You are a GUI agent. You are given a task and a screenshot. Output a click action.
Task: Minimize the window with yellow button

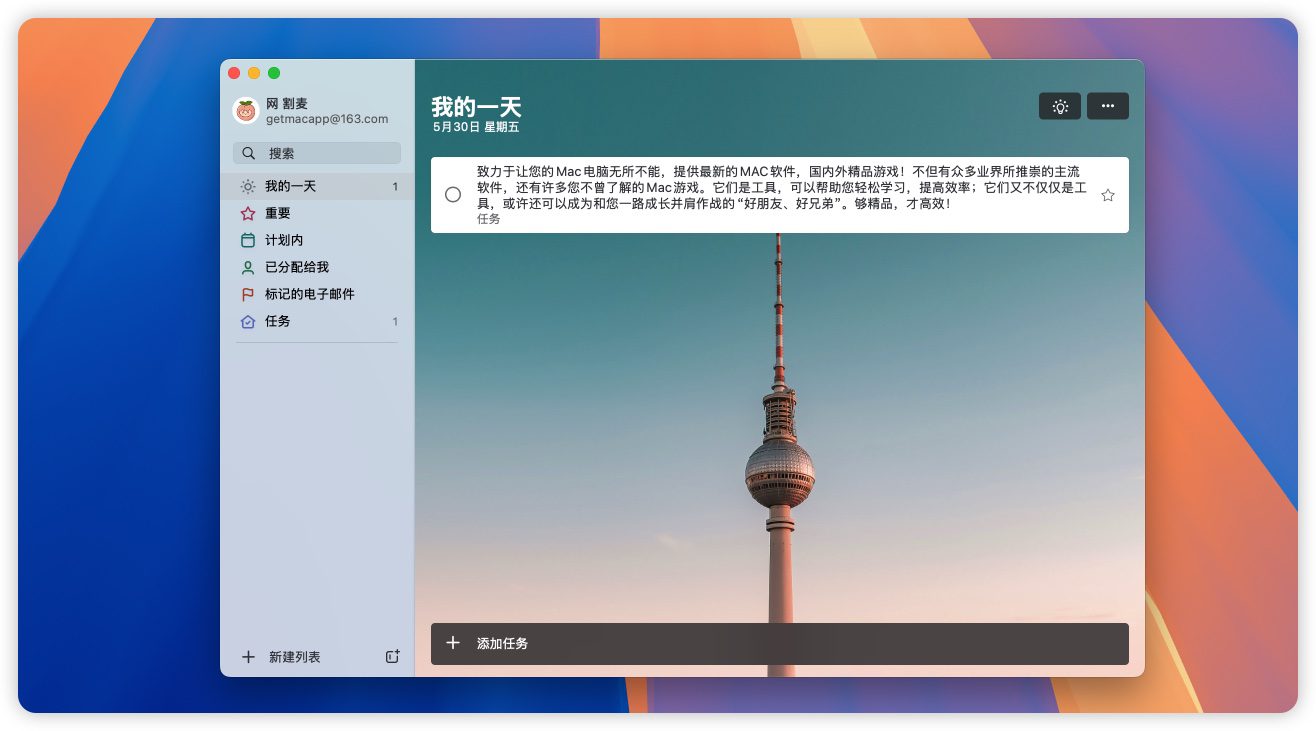[x=254, y=73]
